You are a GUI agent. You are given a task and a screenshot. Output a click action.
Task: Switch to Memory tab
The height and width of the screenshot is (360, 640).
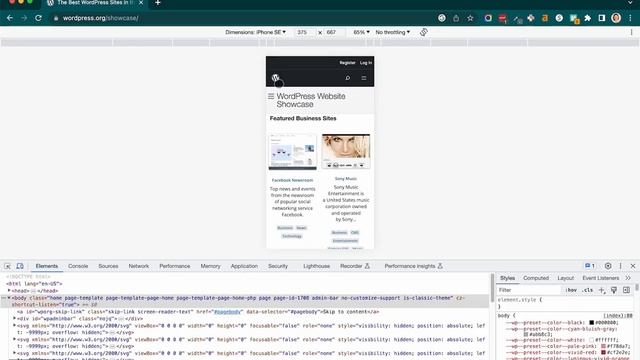(210, 266)
